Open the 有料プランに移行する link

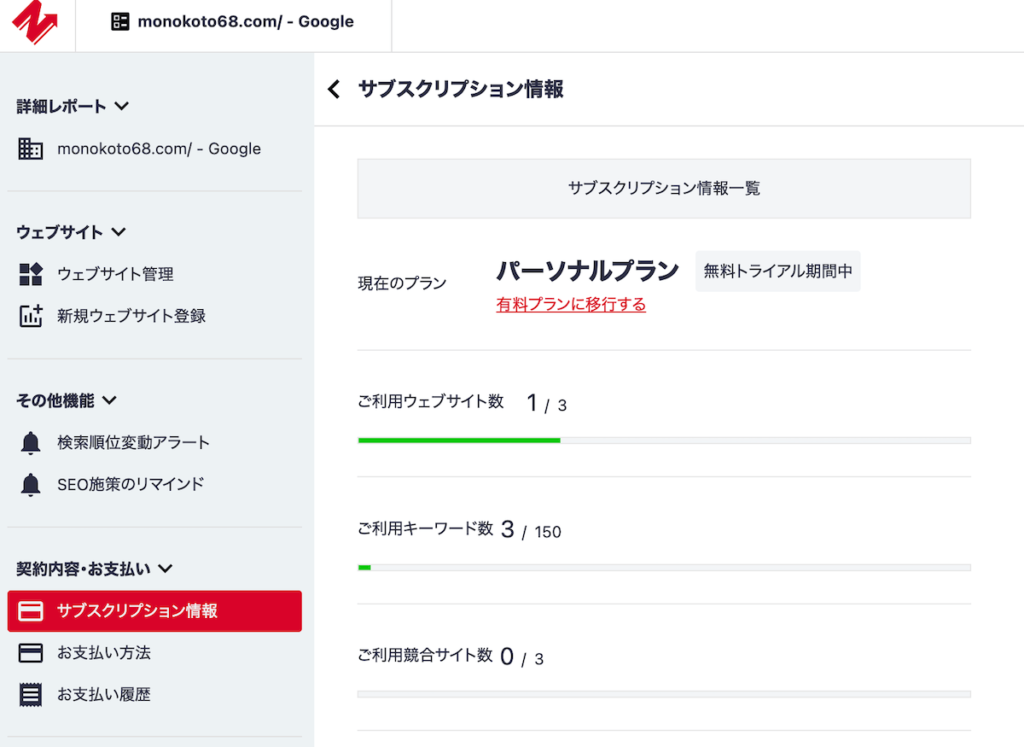pyautogui.click(x=571, y=305)
